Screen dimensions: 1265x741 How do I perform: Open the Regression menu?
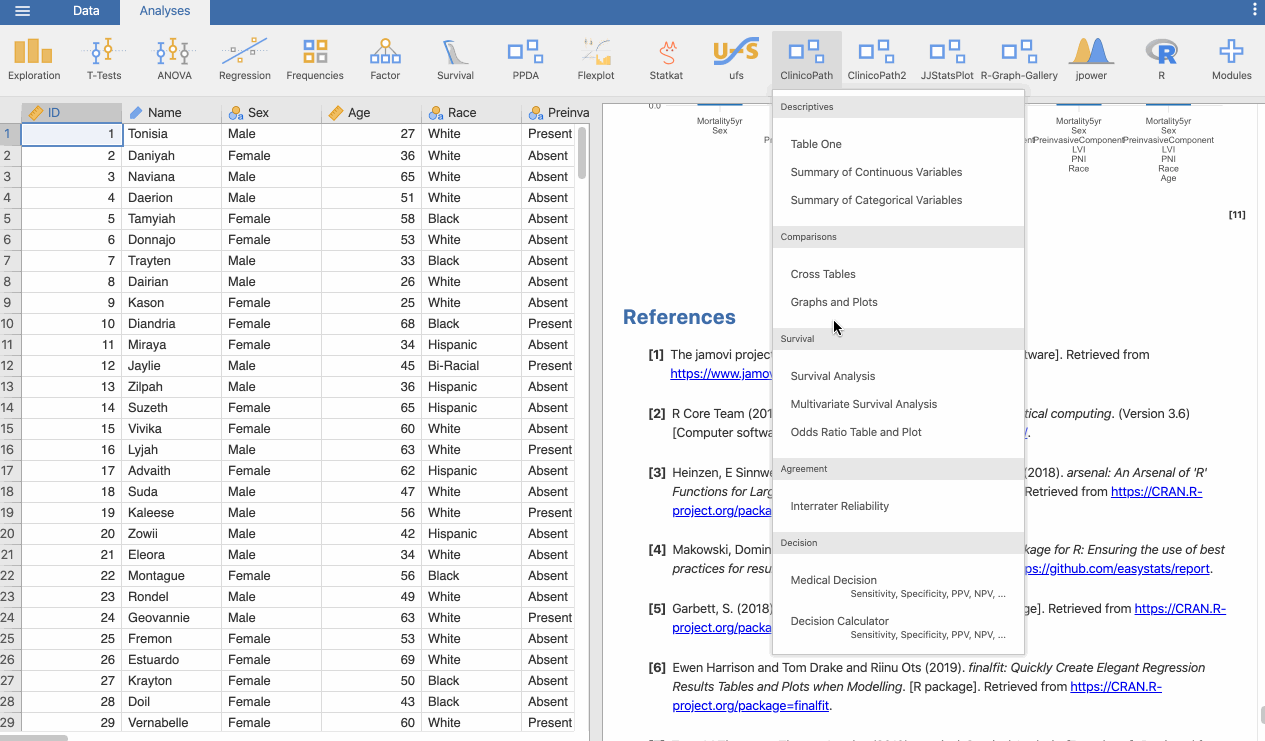(245, 59)
